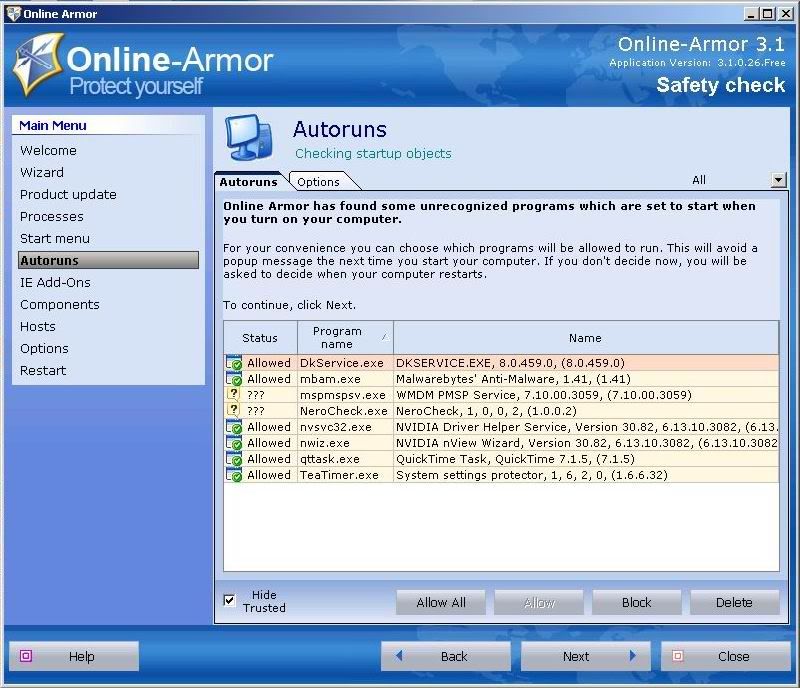This screenshot has width=800, height=688.
Task: Select the qttask.exe program name
Action: click(x=330, y=459)
